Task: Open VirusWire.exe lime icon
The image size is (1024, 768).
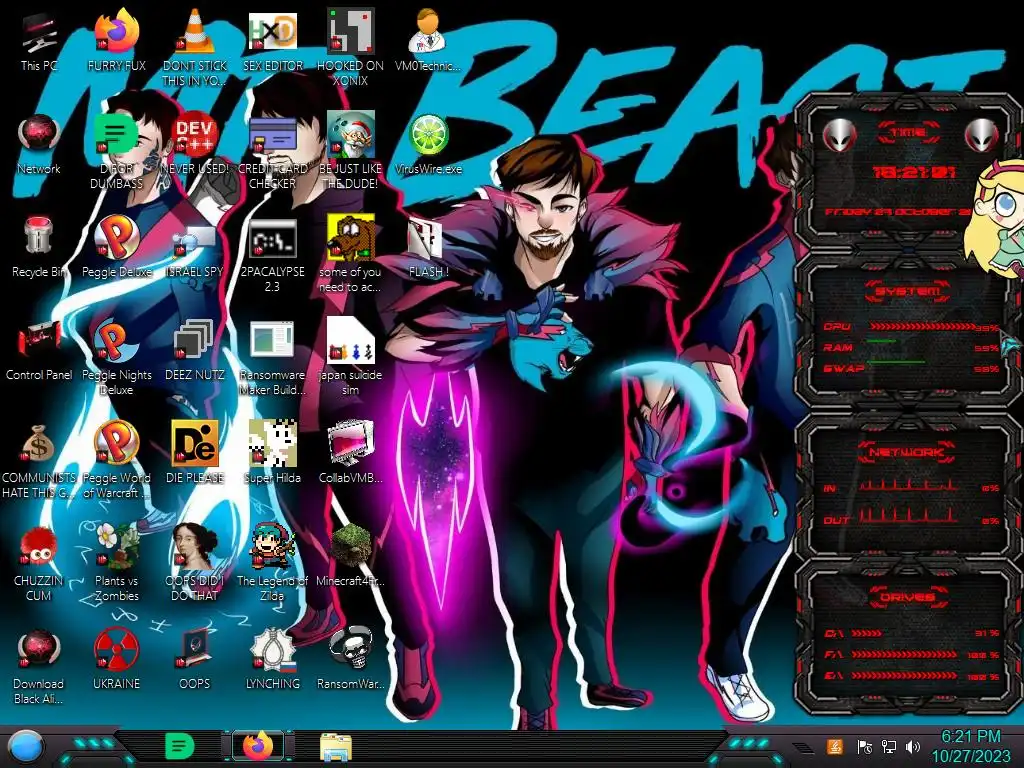Action: 428,145
